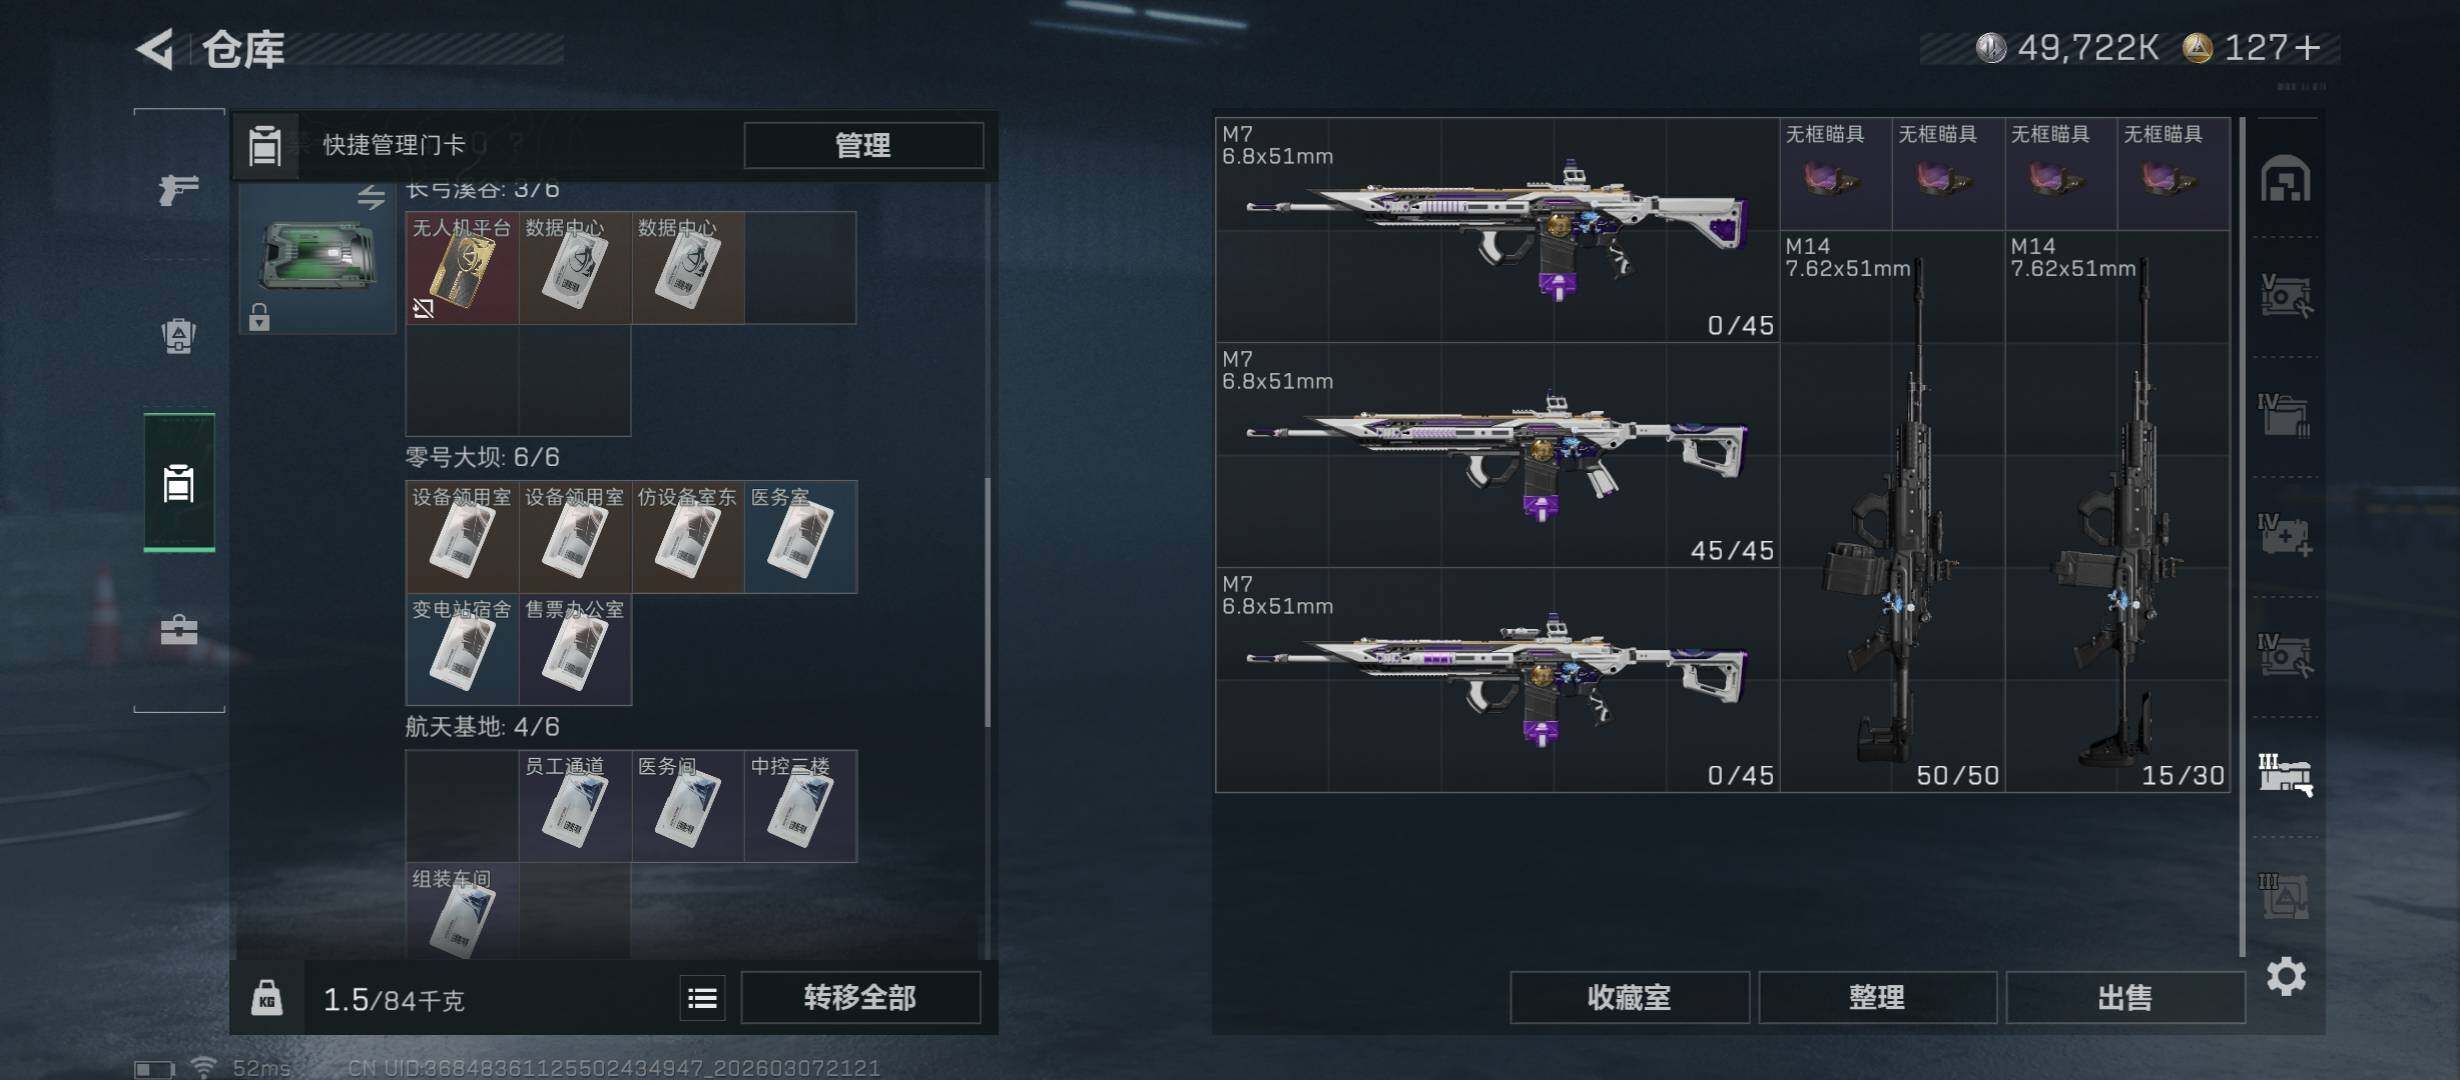Viewport: 2460px width, 1080px height.
Task: Go back using the arrow beside 仓库
Action: coord(155,49)
